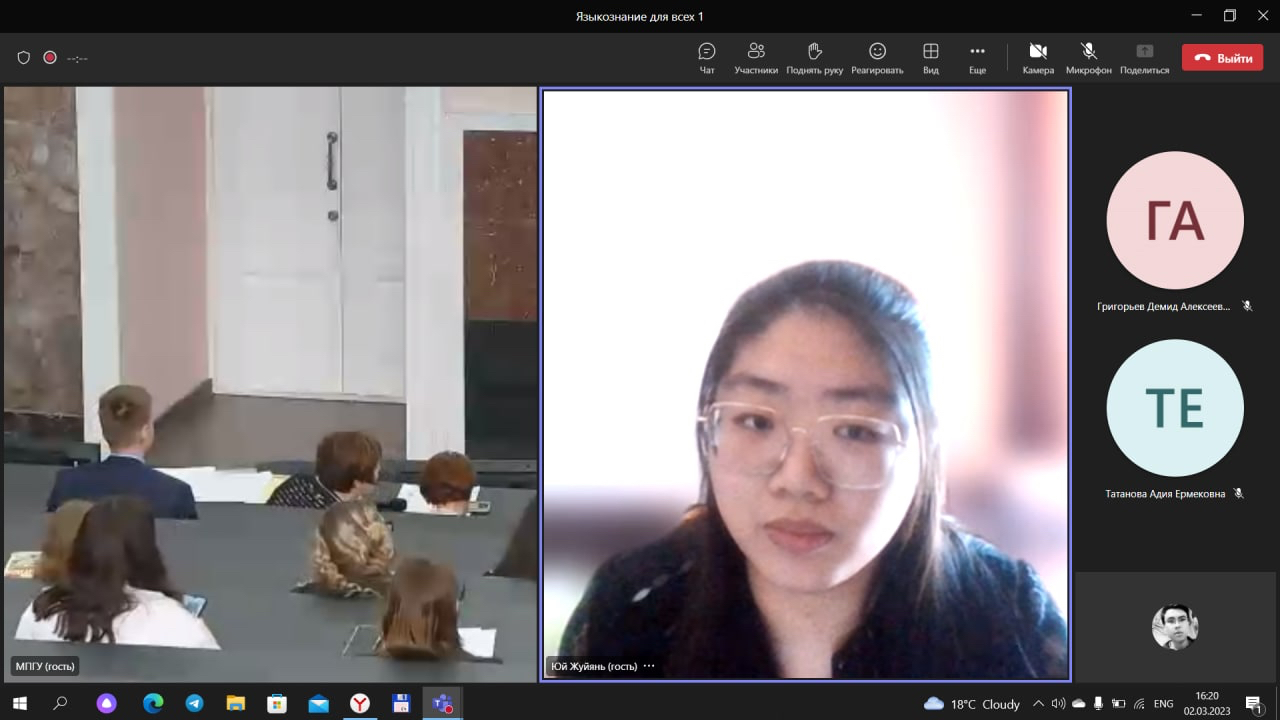This screenshot has height=720, width=1280.
Task: Toggle Поднять руку
Action: pos(814,58)
